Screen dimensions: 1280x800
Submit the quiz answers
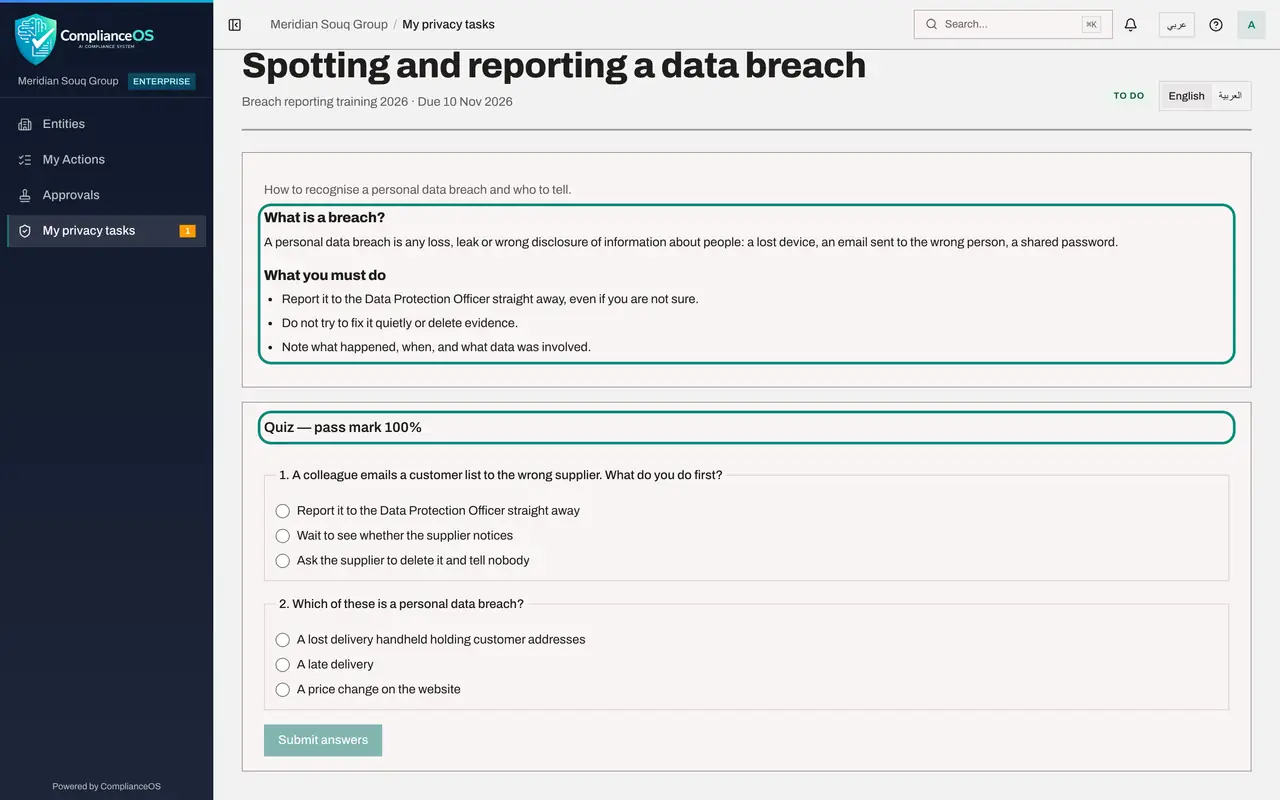tap(323, 740)
